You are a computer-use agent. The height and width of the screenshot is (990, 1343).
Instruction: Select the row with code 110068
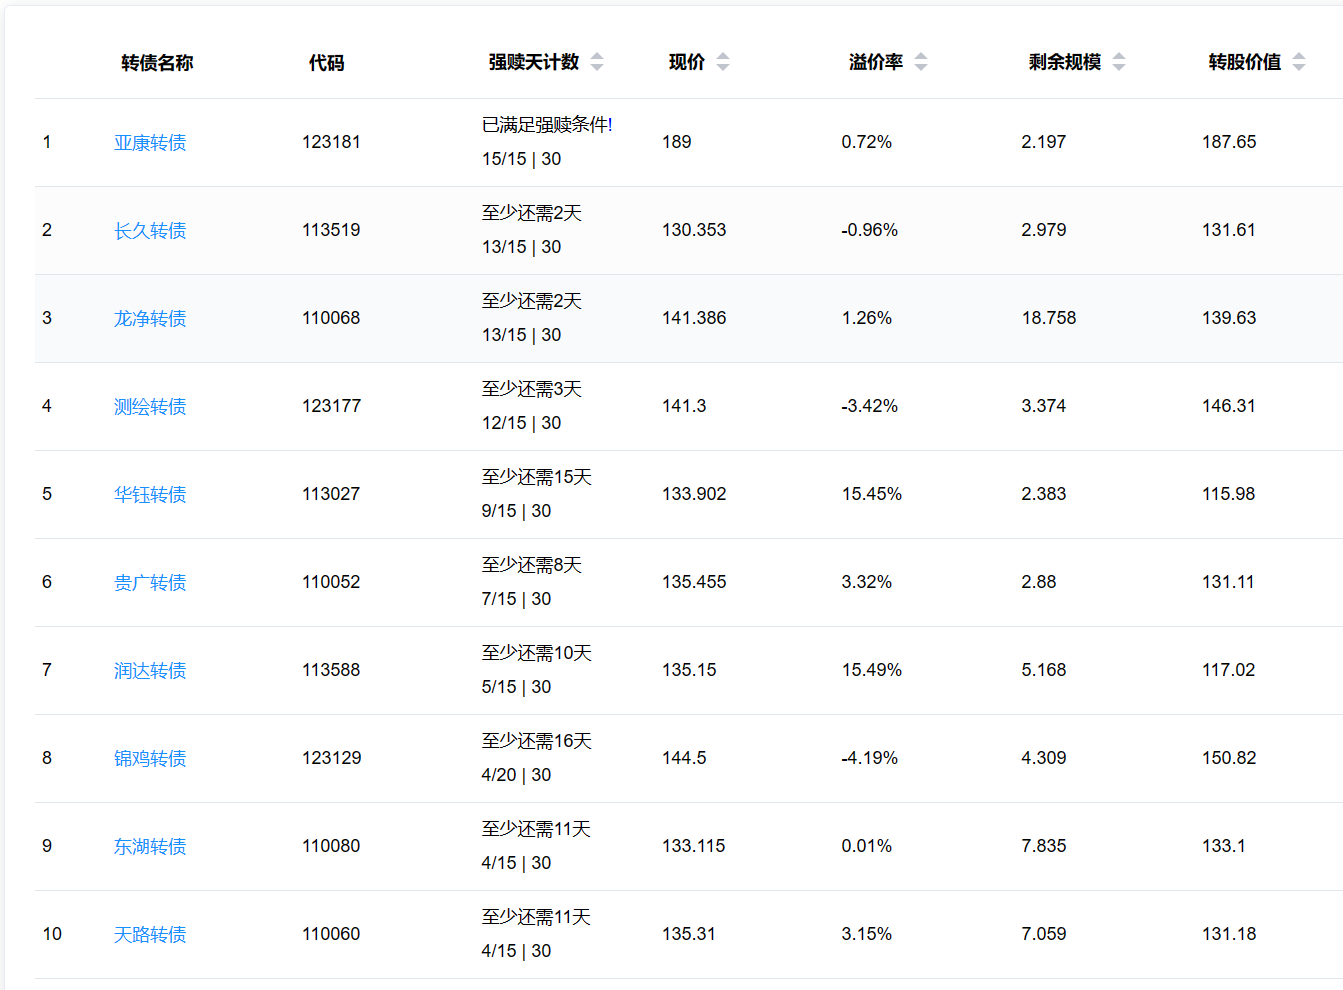pyautogui.click(x=331, y=318)
